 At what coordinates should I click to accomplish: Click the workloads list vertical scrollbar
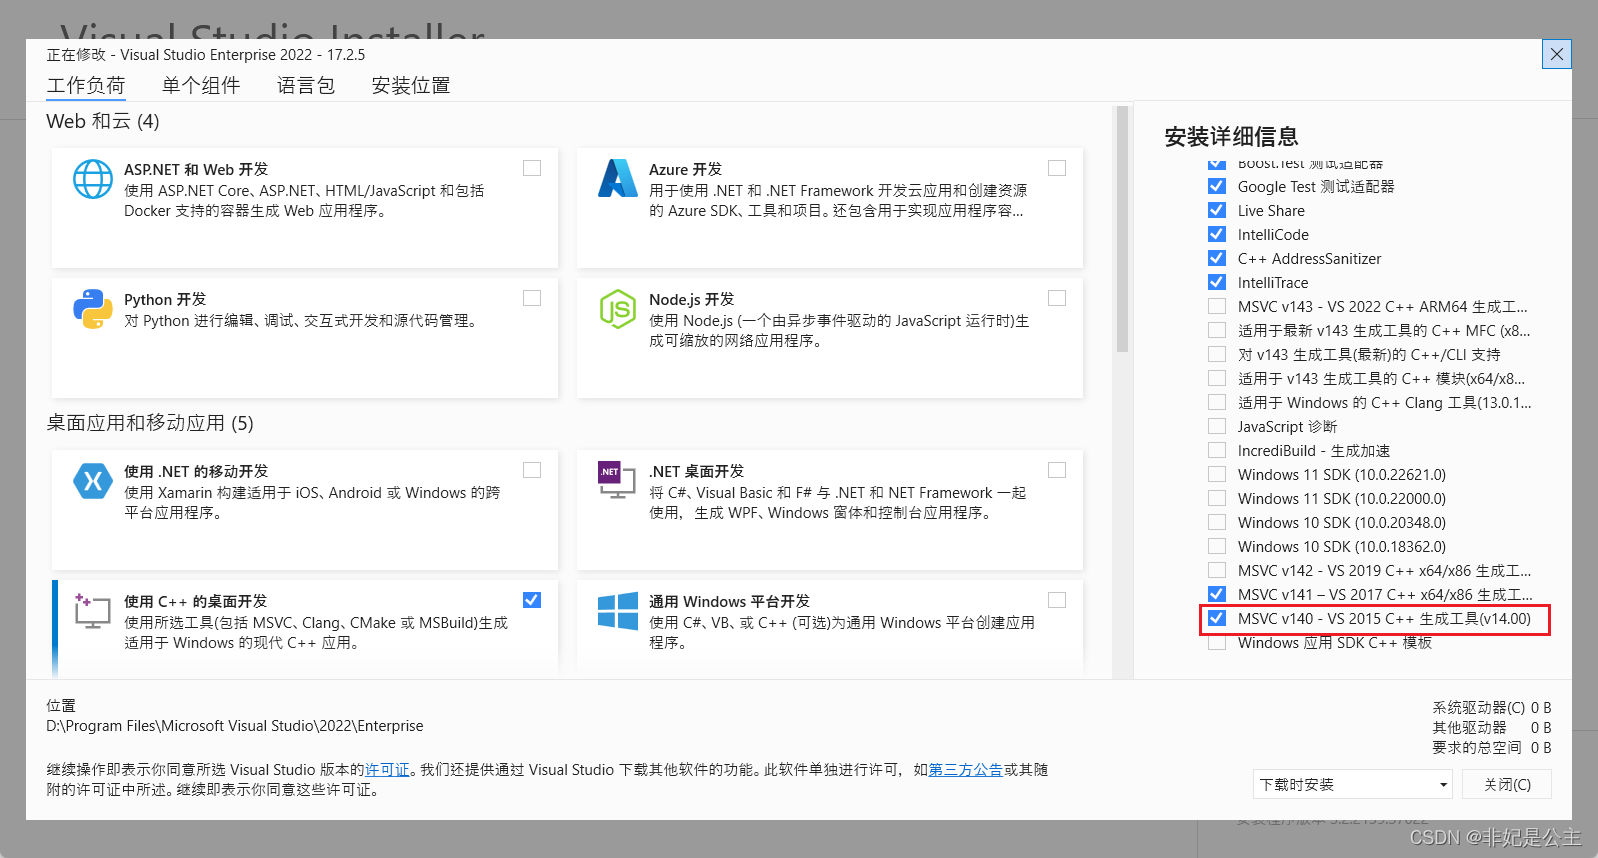pos(1122,230)
